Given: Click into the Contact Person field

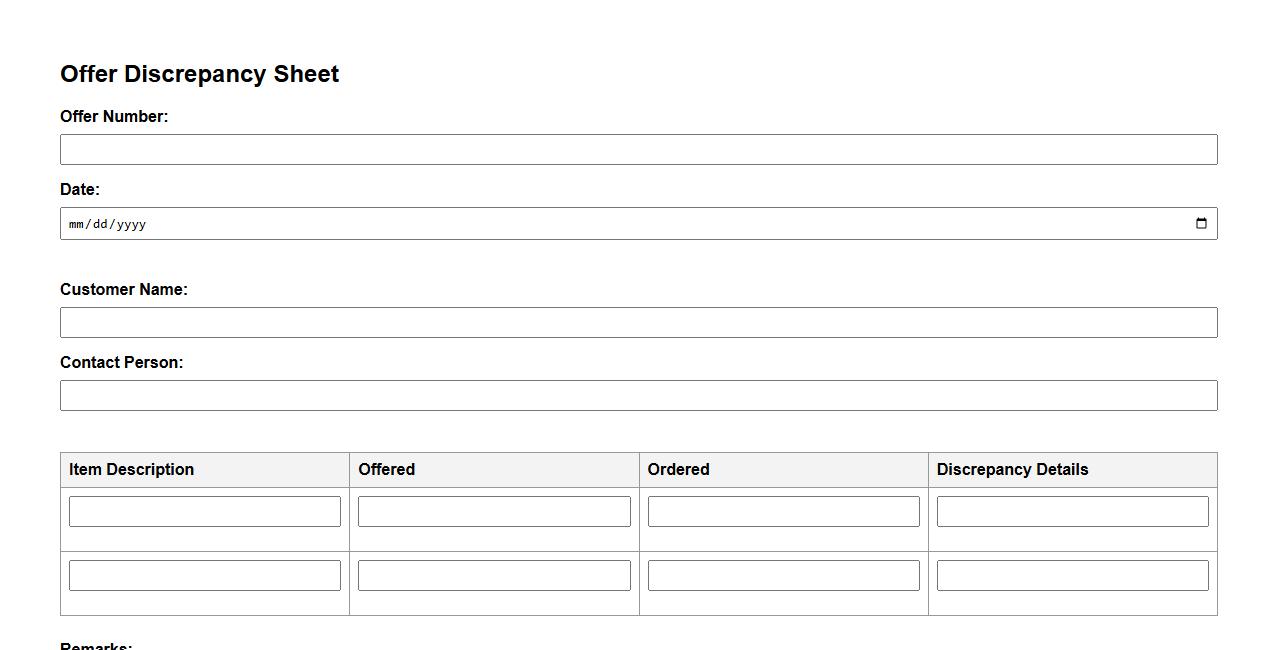Looking at the screenshot, I should click(x=638, y=396).
